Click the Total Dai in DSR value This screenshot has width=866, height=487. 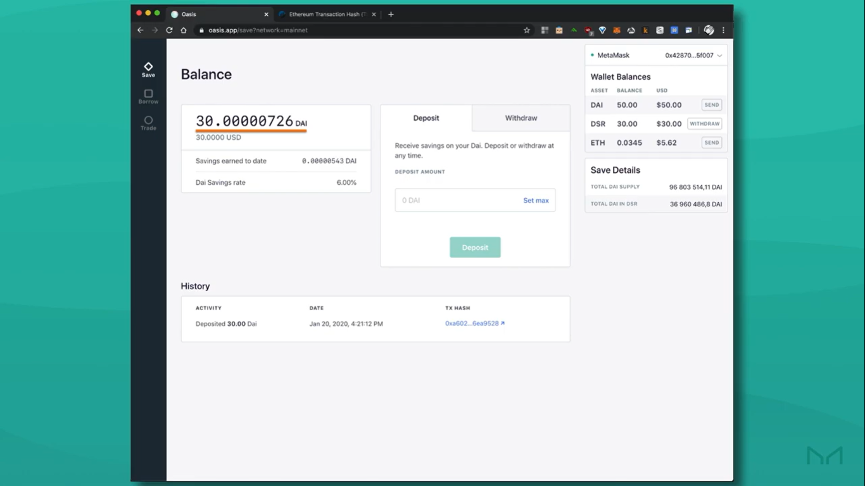pos(696,204)
